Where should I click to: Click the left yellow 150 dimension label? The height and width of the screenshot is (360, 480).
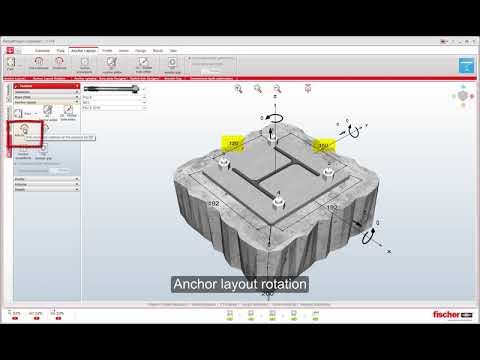point(233,143)
